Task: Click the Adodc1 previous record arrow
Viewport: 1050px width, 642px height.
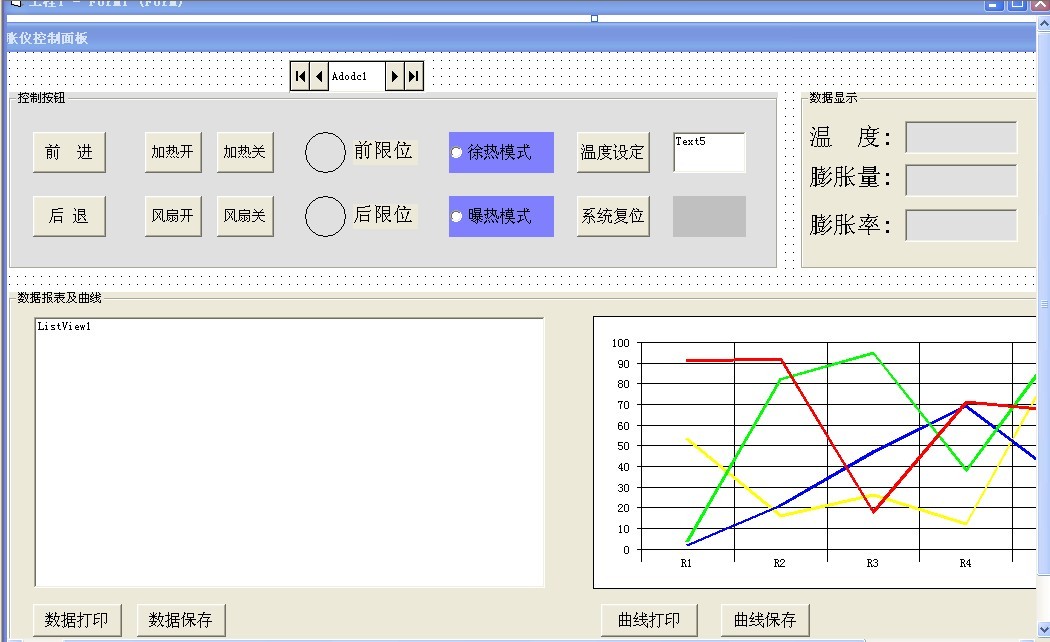Action: [319, 76]
